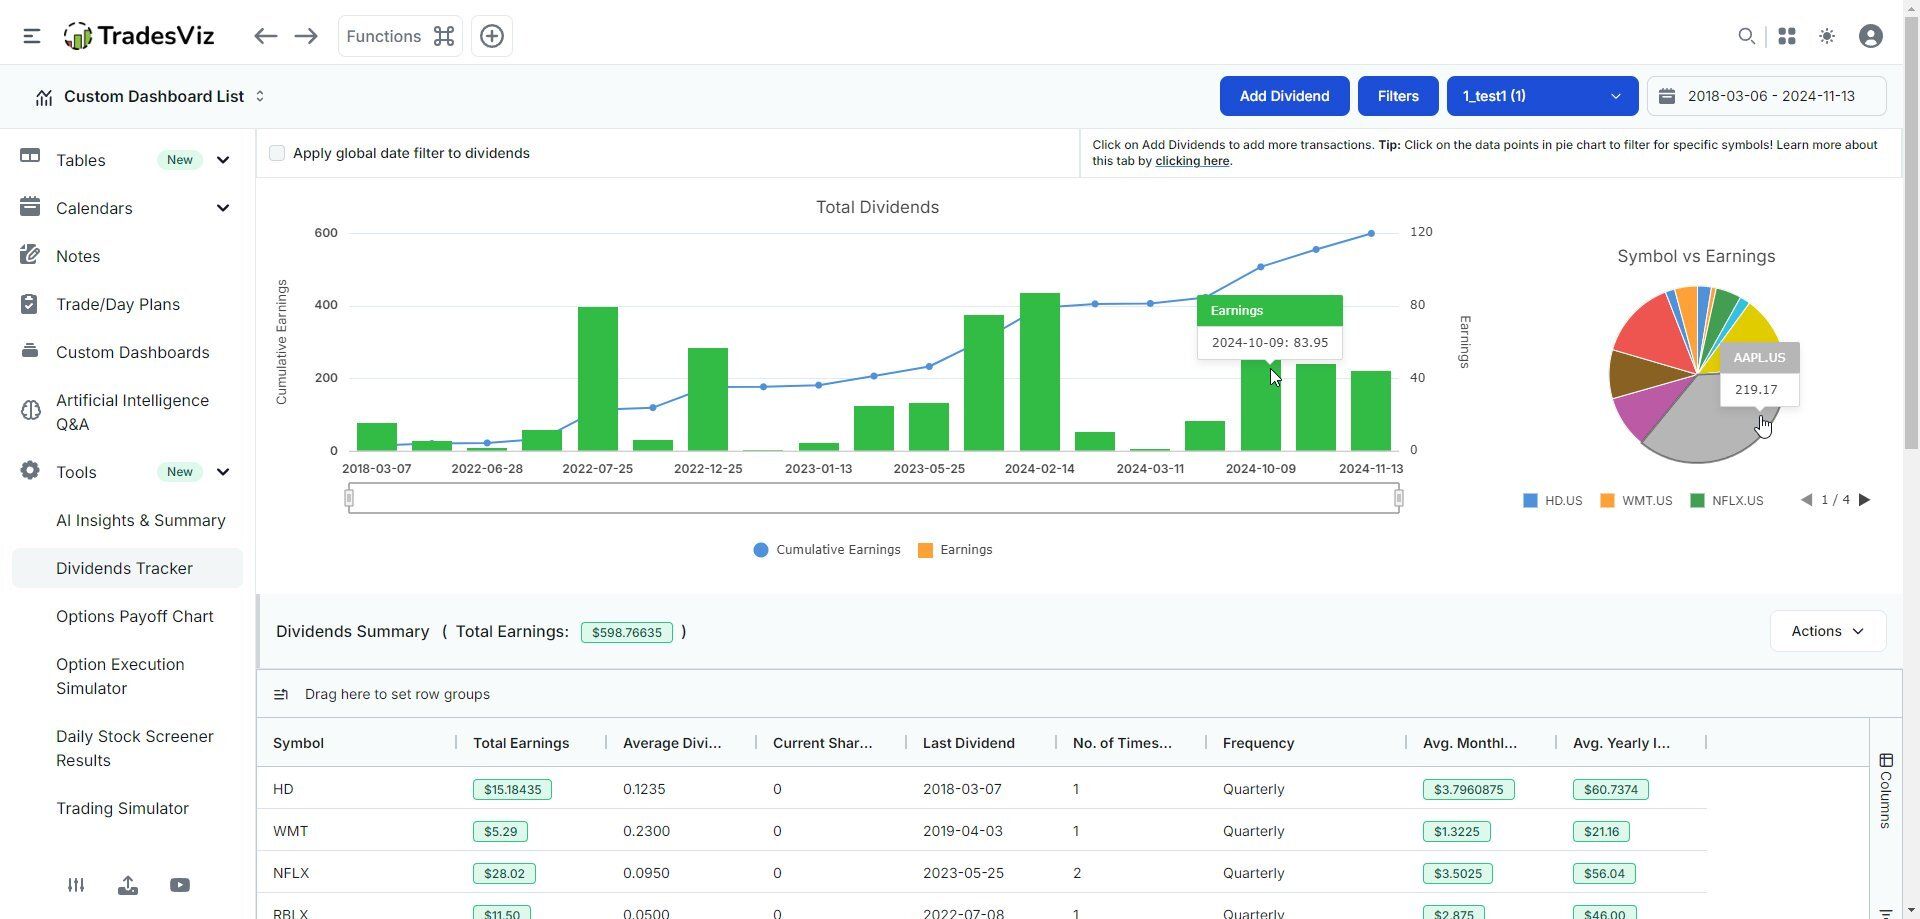Image resolution: width=1920 pixels, height=919 pixels.
Task: Click the chart range slider left handle
Action: point(349,498)
